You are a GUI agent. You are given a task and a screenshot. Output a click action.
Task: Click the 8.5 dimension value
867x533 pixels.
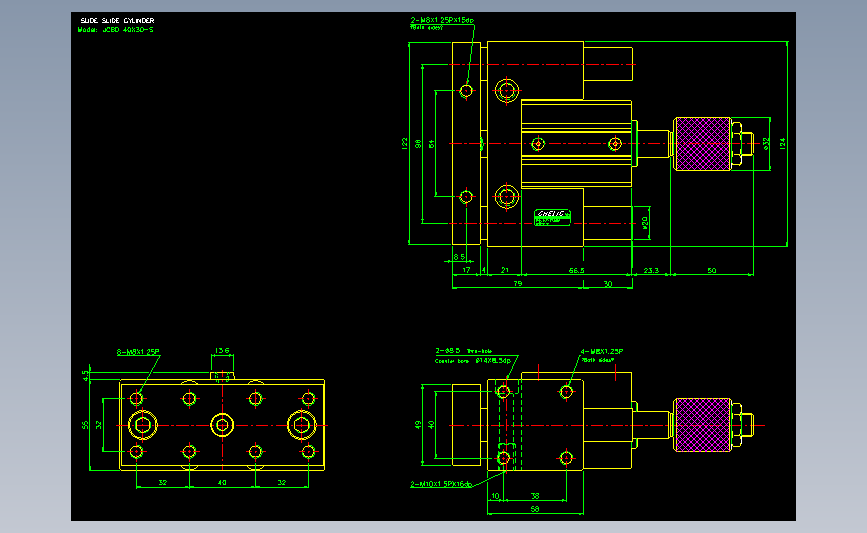459,257
